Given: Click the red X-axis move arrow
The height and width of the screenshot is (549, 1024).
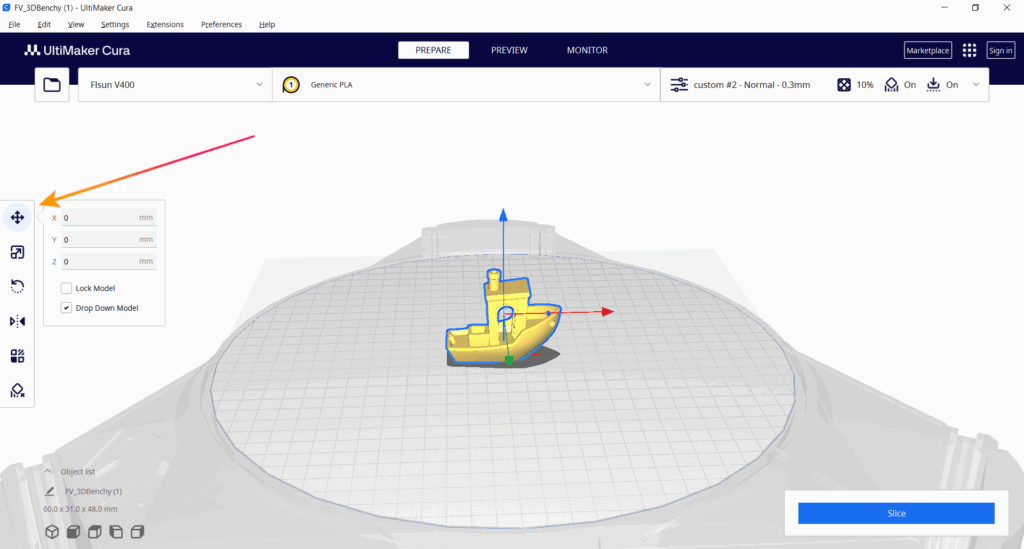Looking at the screenshot, I should click(607, 311).
